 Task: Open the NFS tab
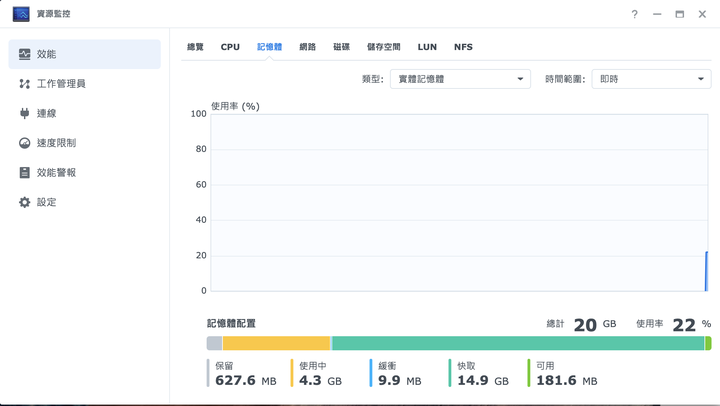[x=463, y=47]
